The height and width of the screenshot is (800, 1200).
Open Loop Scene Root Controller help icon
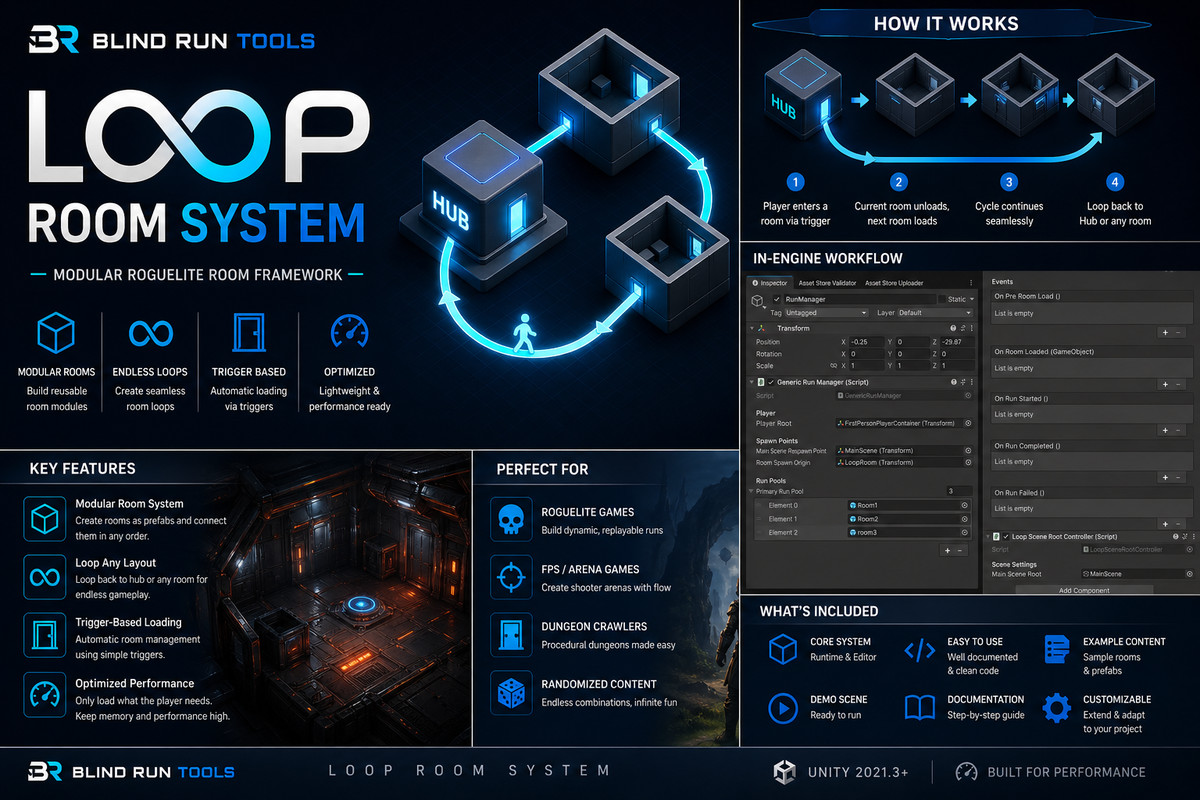1175,537
